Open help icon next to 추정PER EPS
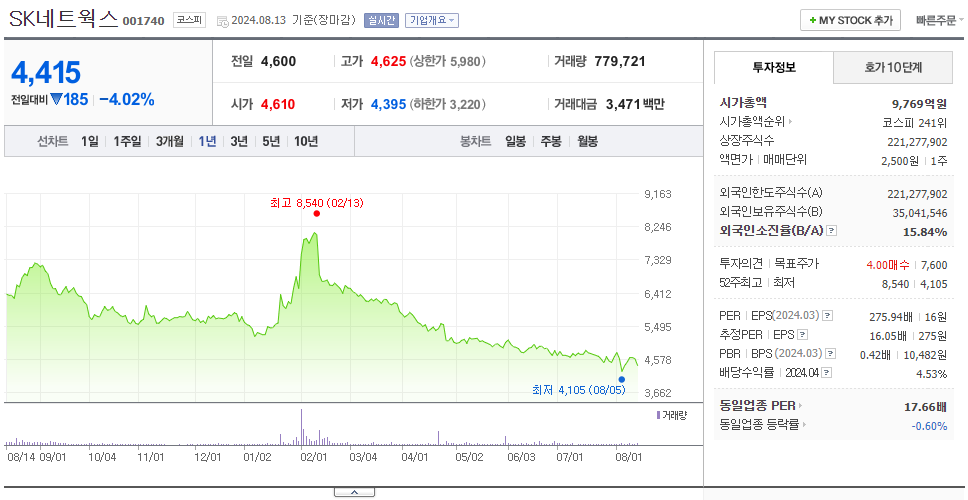The height and width of the screenshot is (500, 968). coord(802,335)
